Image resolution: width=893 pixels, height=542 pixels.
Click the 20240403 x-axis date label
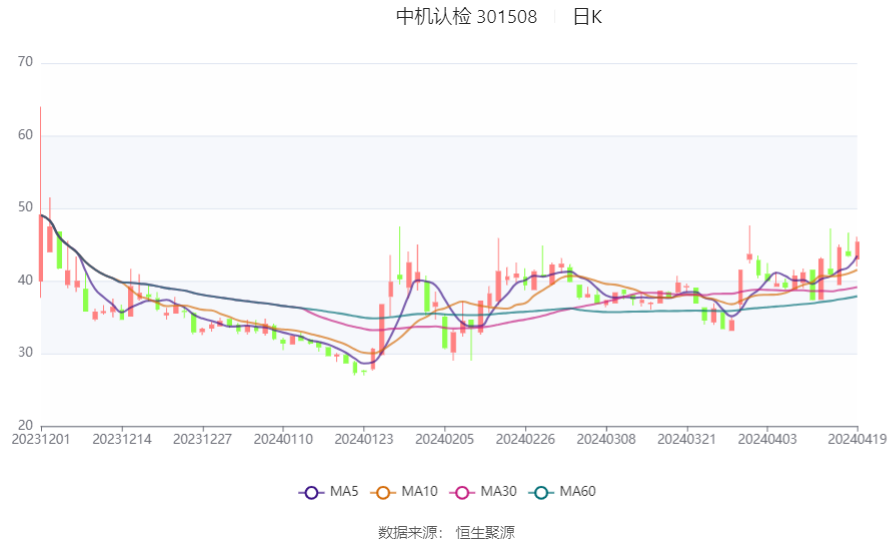pyautogui.click(x=767, y=440)
